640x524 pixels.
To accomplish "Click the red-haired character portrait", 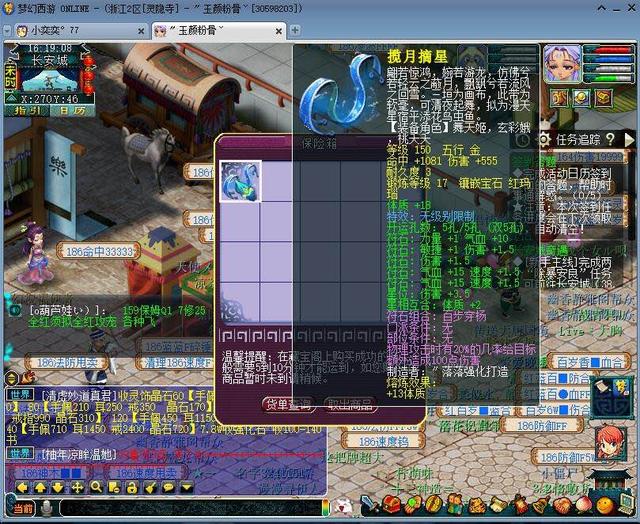I will [x=609, y=441].
